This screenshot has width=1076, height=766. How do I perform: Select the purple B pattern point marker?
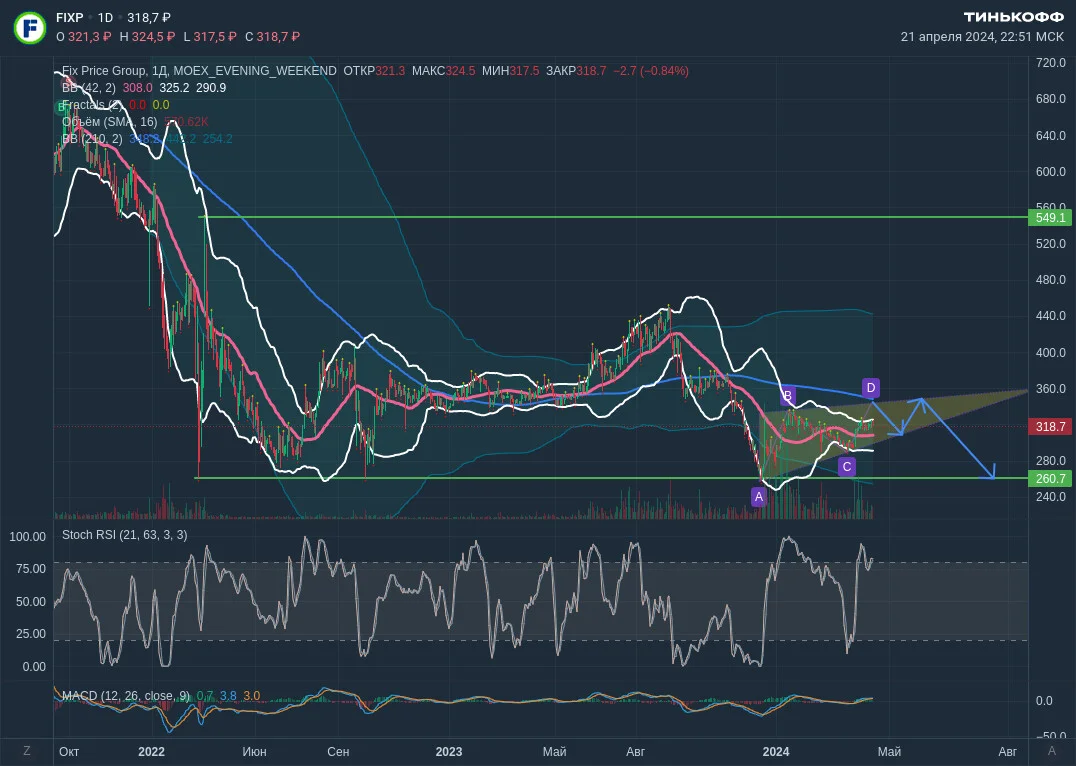787,396
